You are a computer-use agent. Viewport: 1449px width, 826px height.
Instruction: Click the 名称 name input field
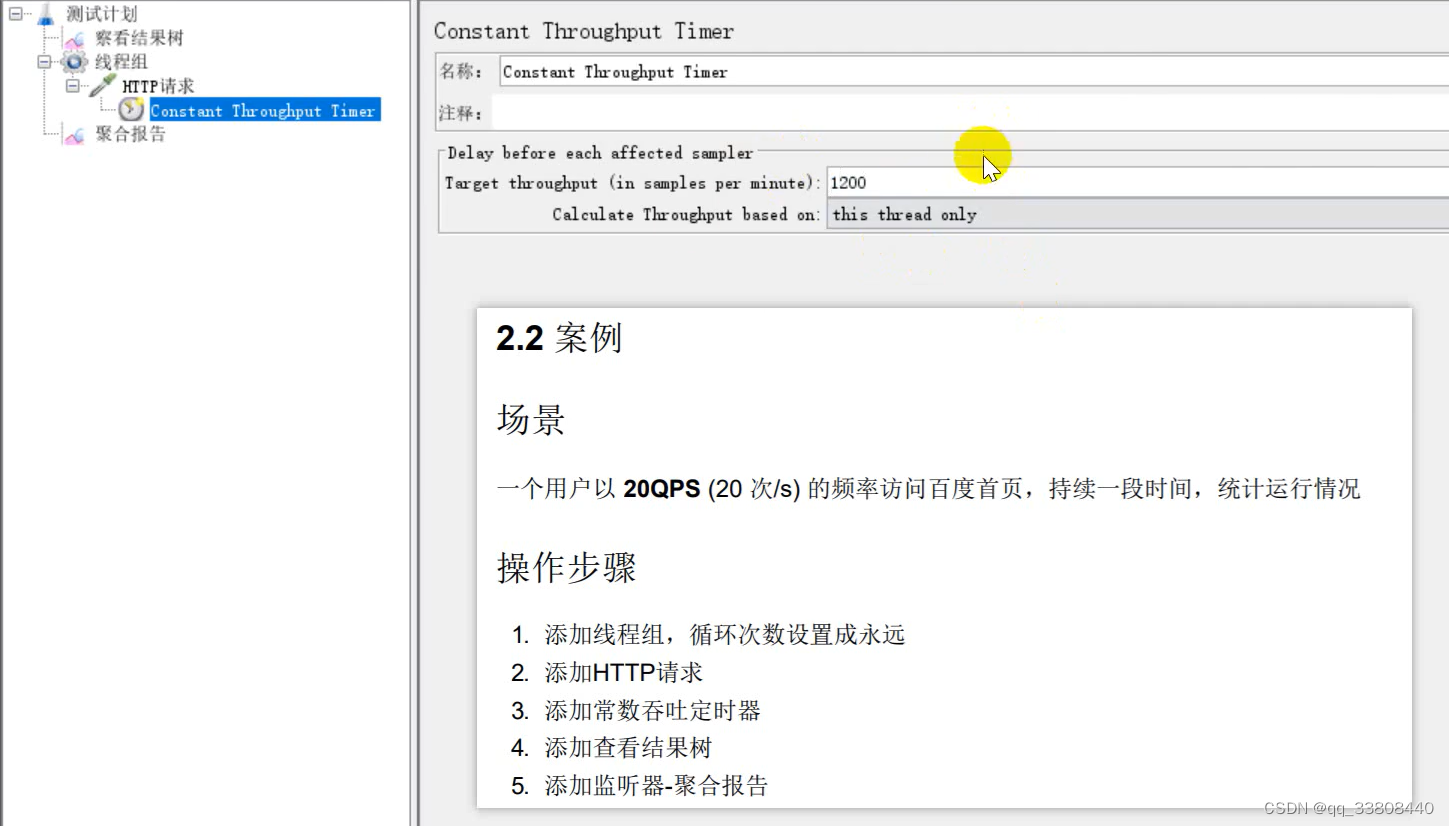(x=973, y=71)
